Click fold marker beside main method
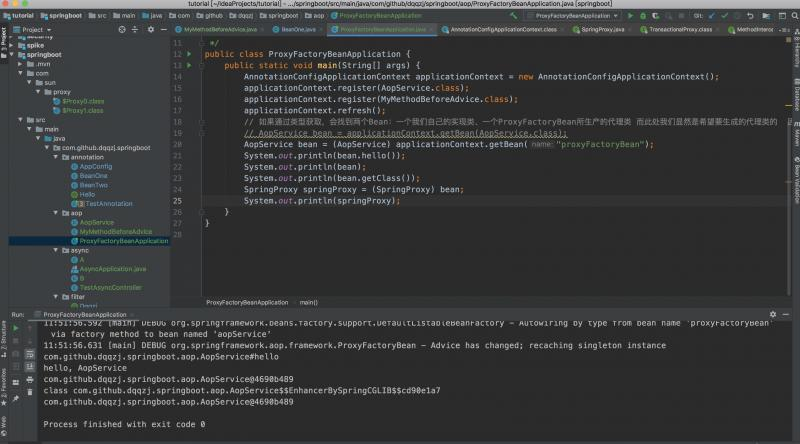This screenshot has width=800, height=444. click(202, 65)
